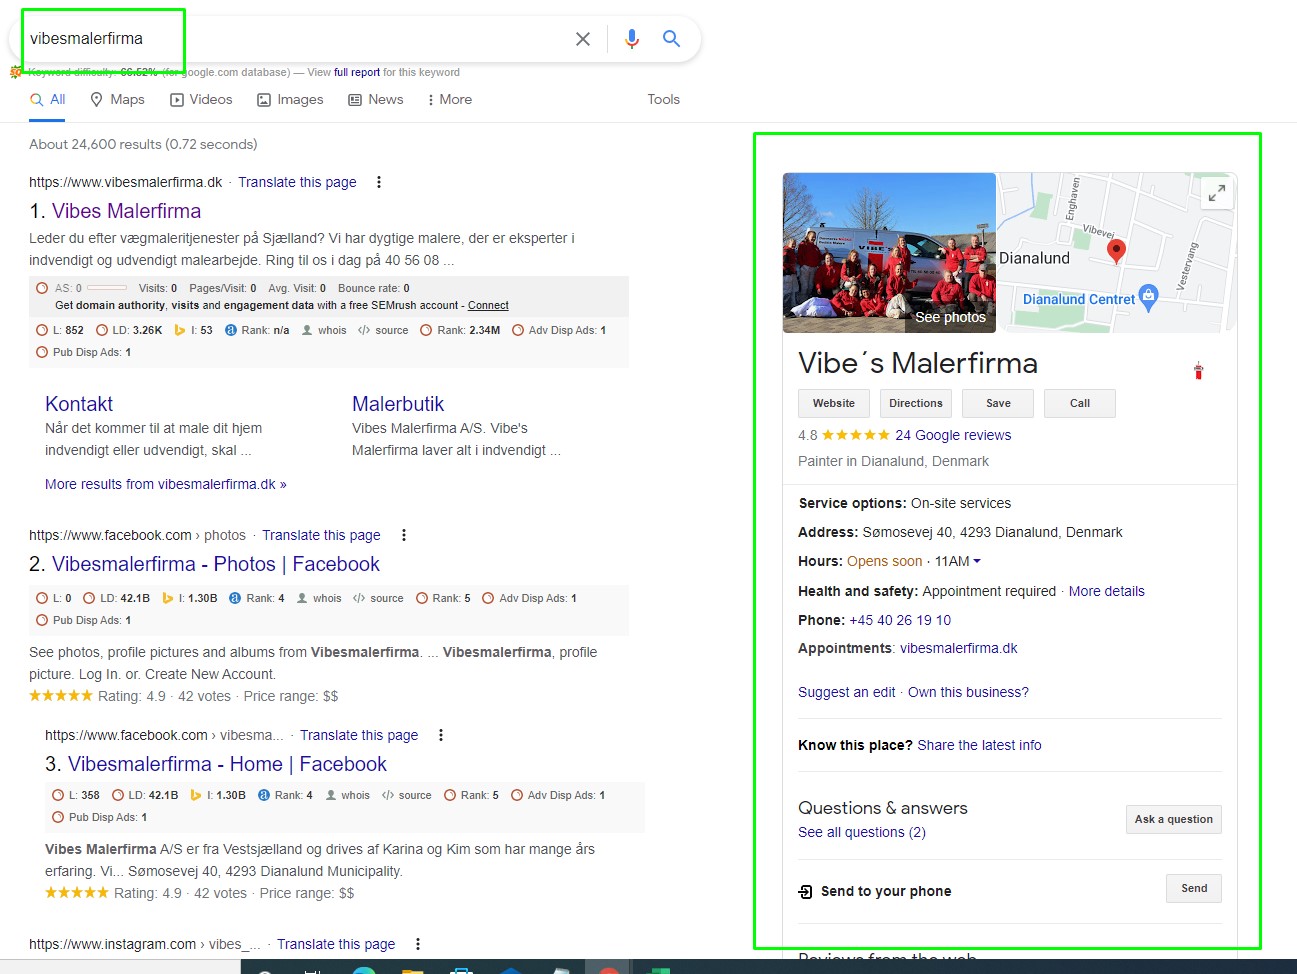Open the Tools filter options
The height and width of the screenshot is (974, 1297).
[x=663, y=99]
